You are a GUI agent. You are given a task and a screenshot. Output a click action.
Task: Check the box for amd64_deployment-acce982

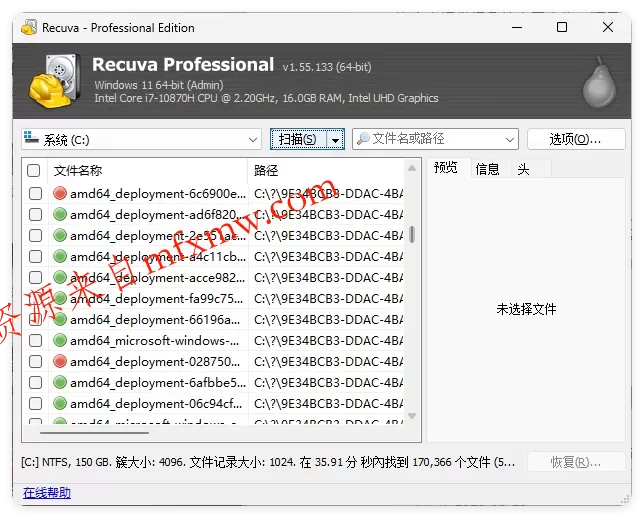(36, 277)
